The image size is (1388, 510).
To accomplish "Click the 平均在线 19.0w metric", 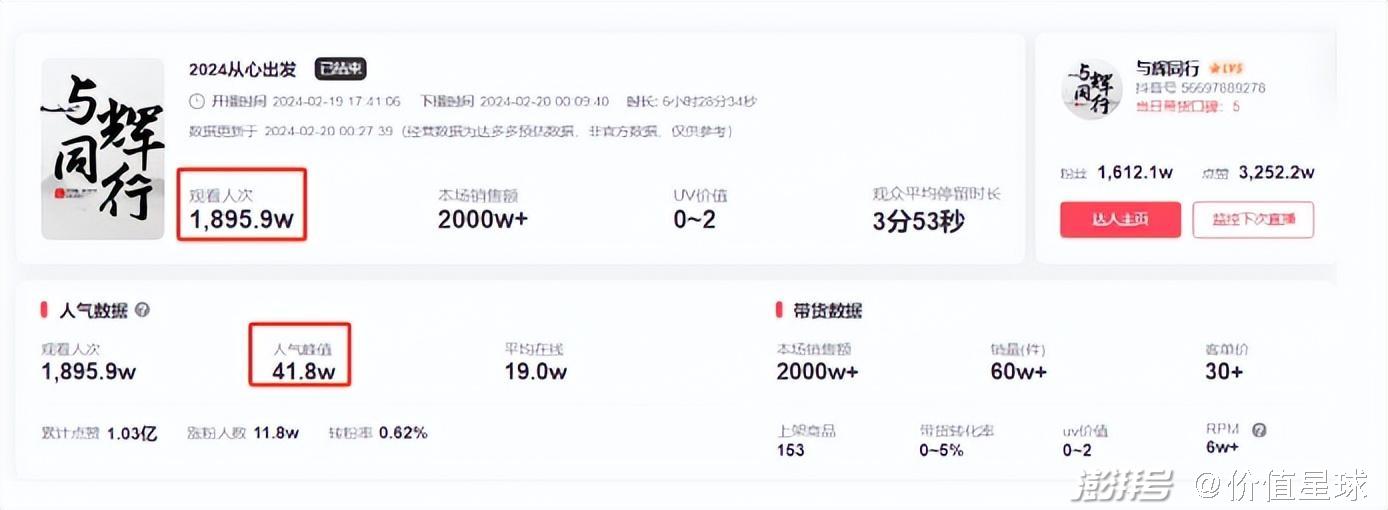I will pyautogui.click(x=535, y=362).
